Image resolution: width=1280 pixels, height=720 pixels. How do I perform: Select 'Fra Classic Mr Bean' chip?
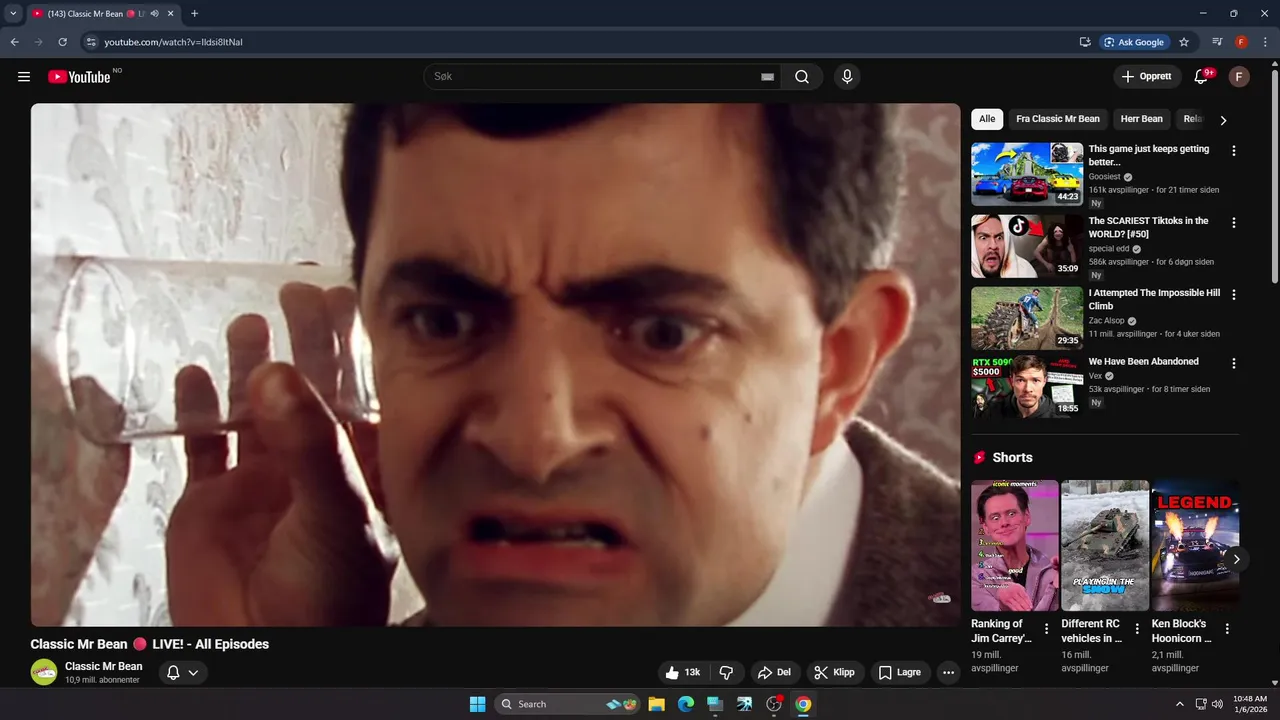tap(1058, 119)
